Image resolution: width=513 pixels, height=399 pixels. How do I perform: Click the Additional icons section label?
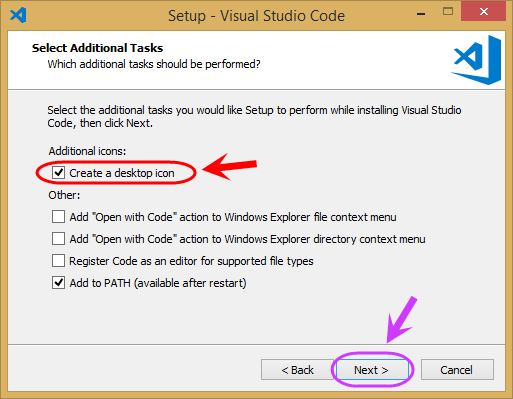pyautogui.click(x=87, y=151)
